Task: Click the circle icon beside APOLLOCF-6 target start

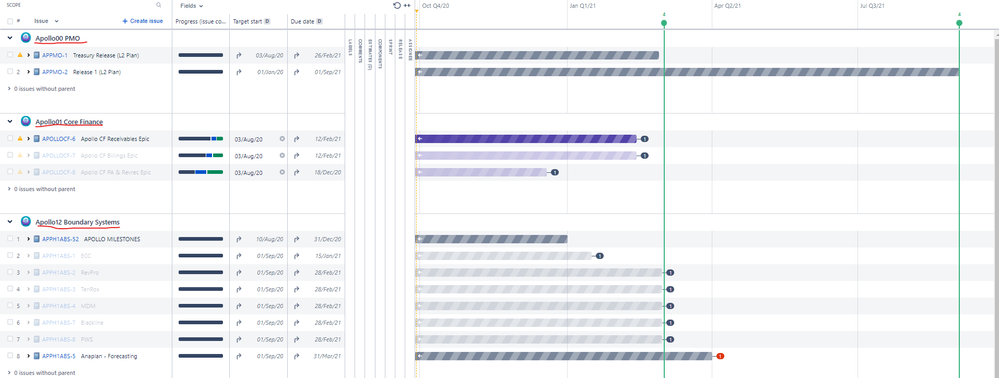Action: [x=282, y=138]
